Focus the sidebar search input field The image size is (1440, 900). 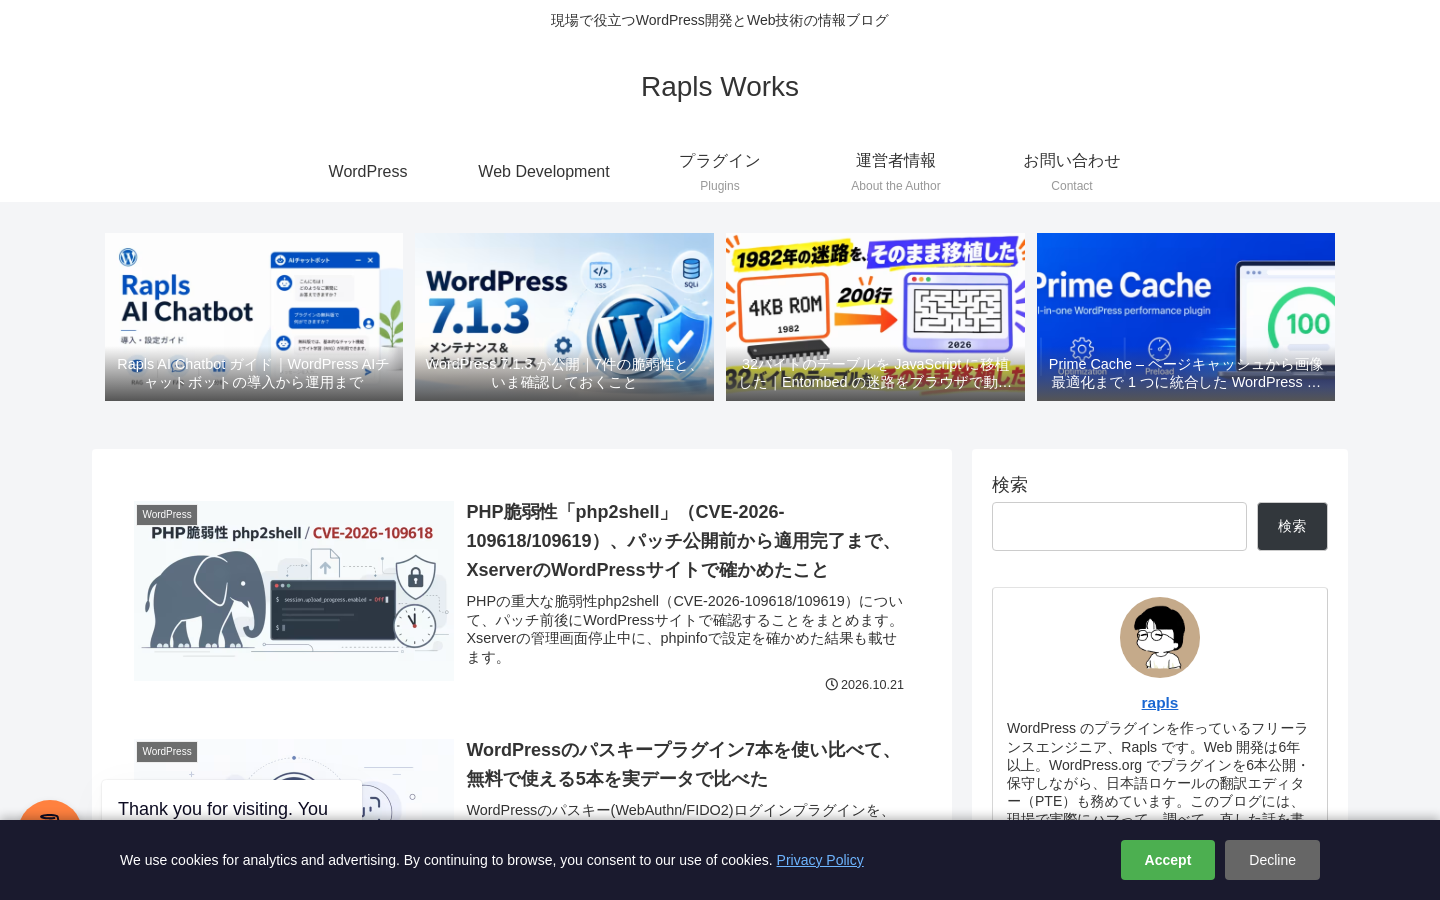tap(1119, 526)
